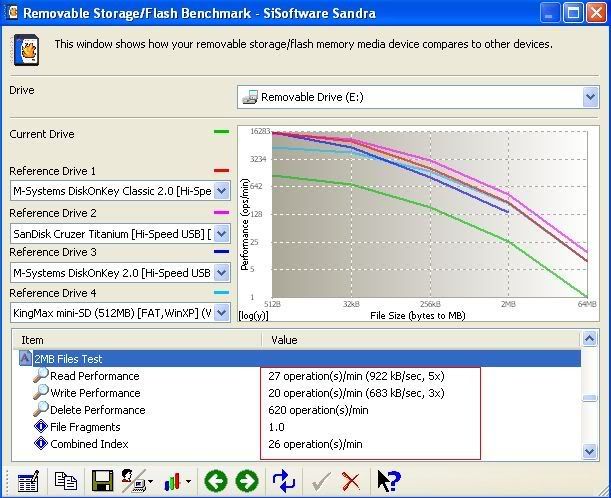Click the copy results icon
This screenshot has height=498, width=611.
(x=66, y=481)
